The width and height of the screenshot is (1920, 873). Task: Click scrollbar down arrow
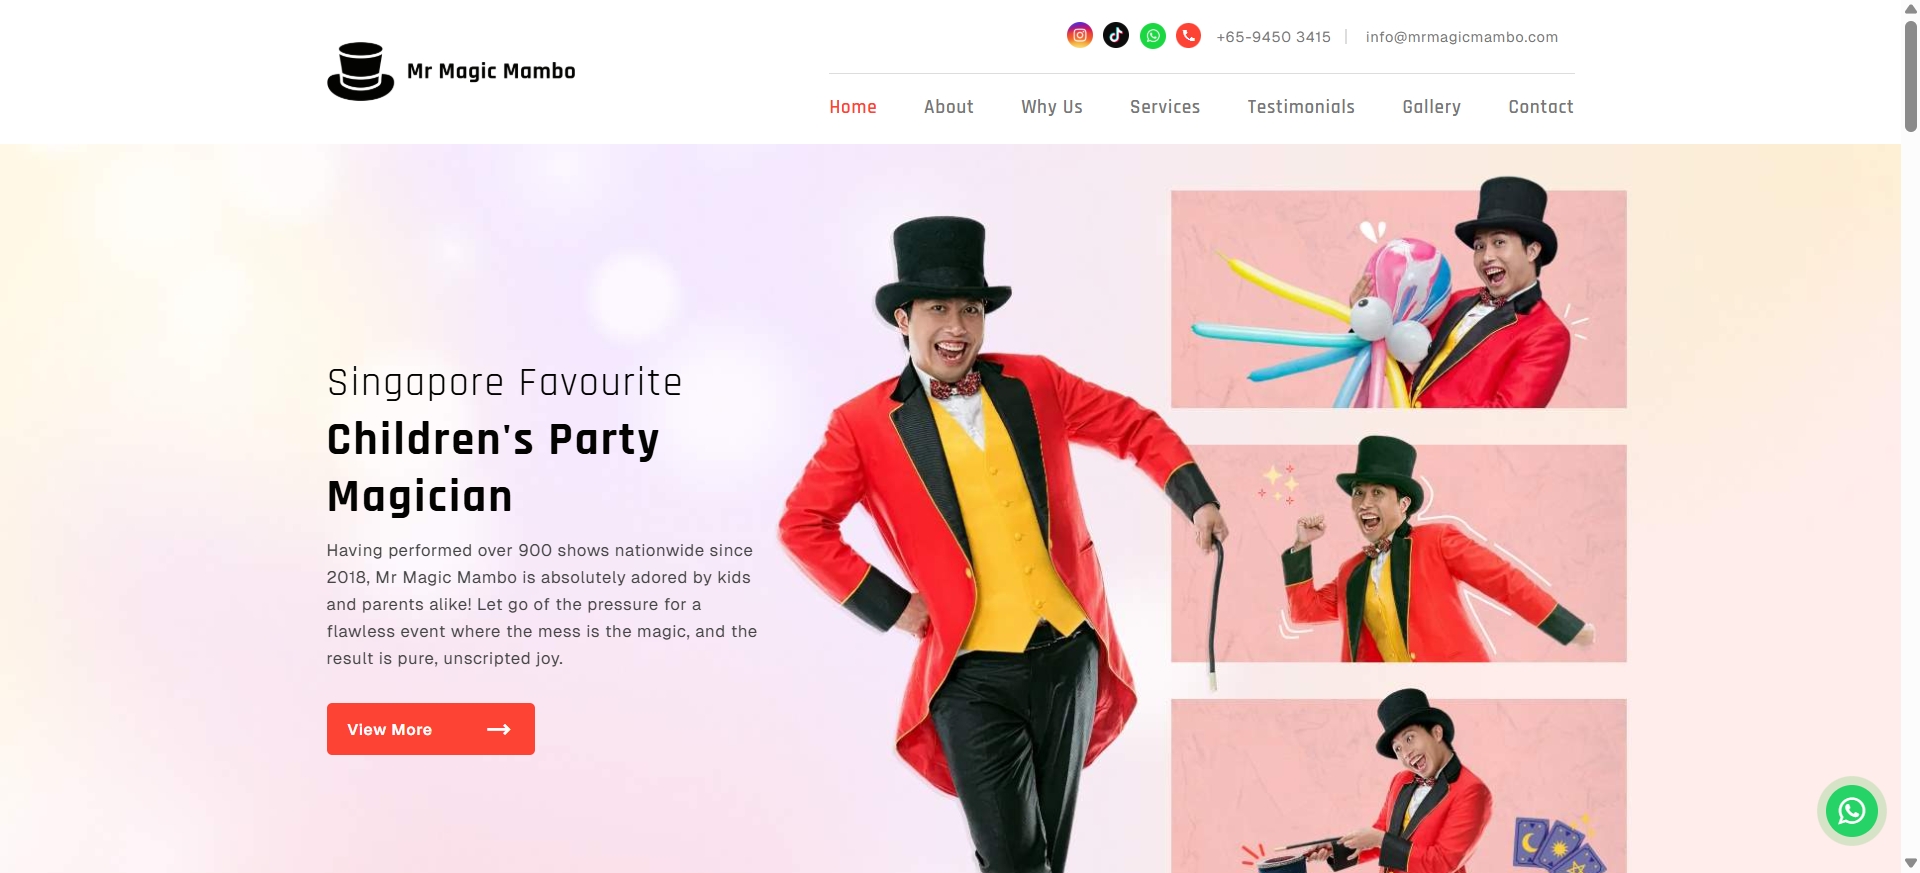(1910, 863)
